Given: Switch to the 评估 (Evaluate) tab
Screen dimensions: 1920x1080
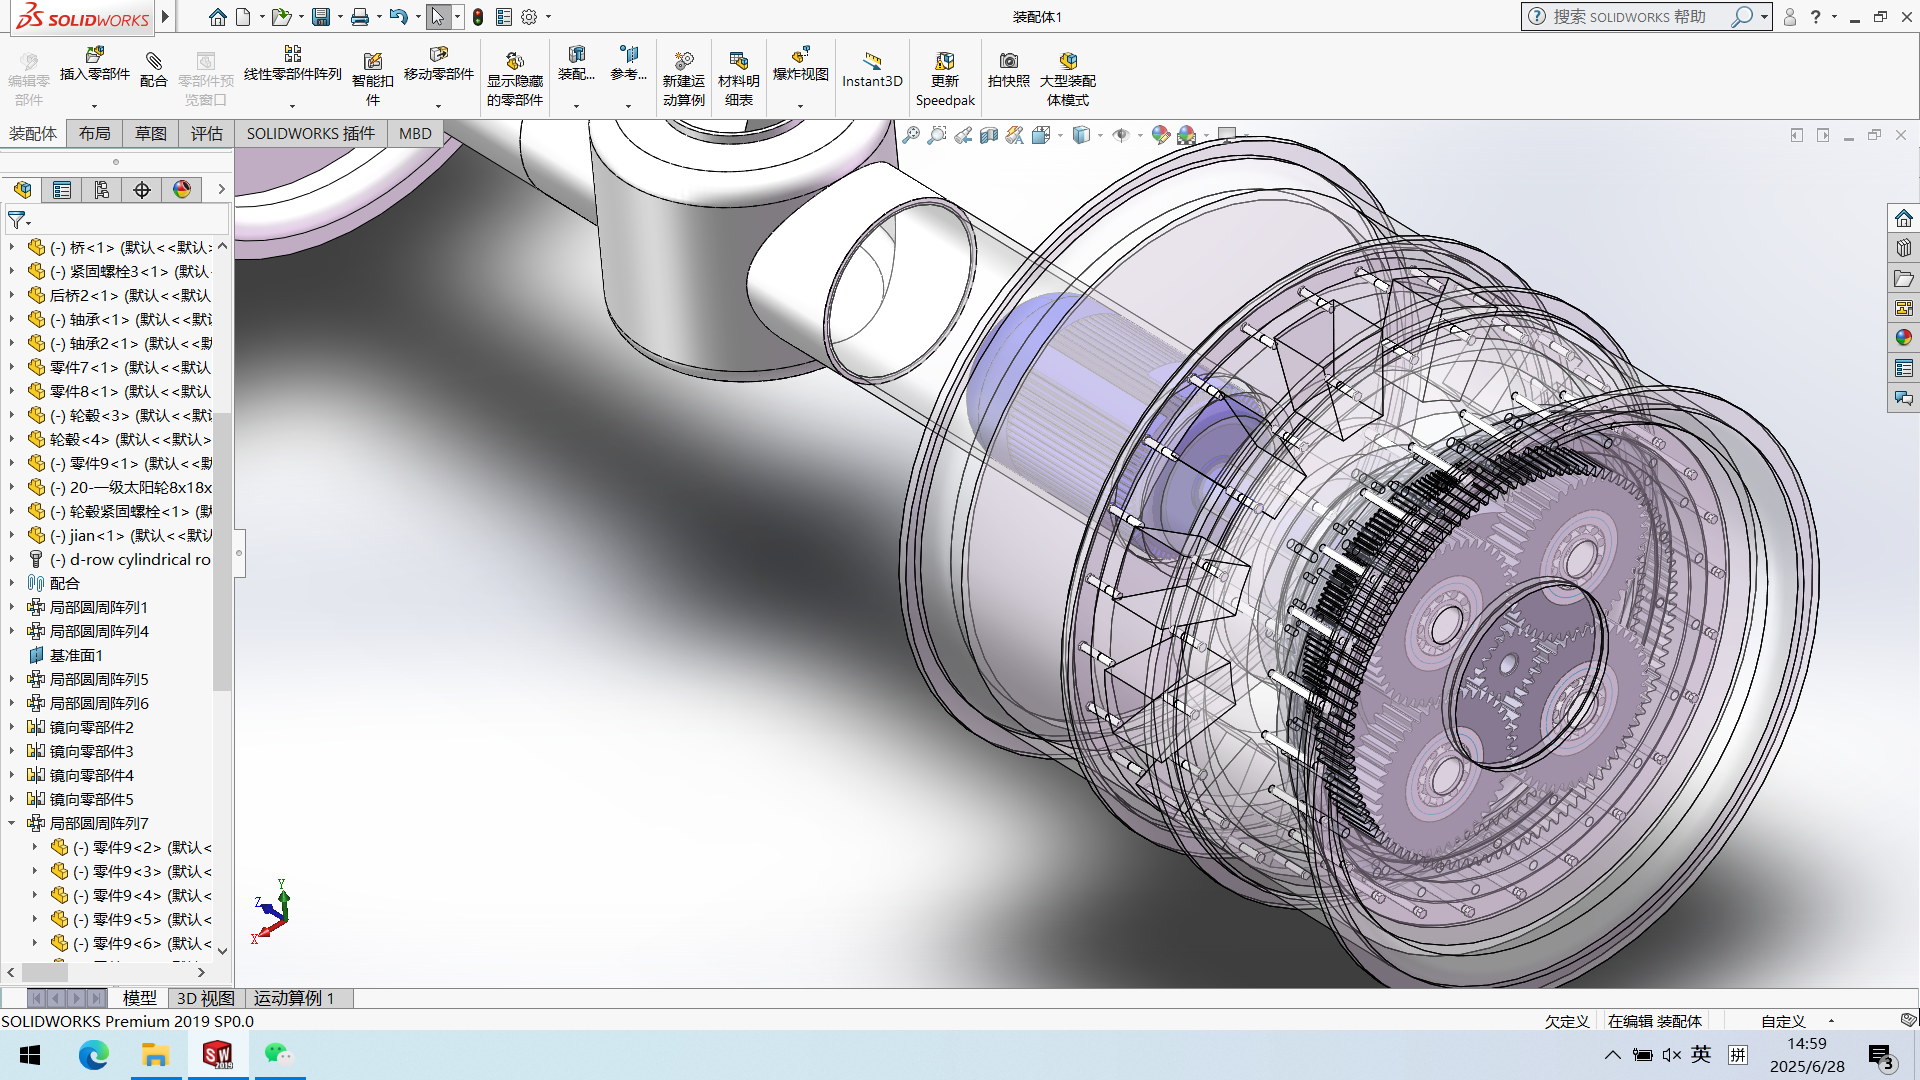Looking at the screenshot, I should coord(207,133).
